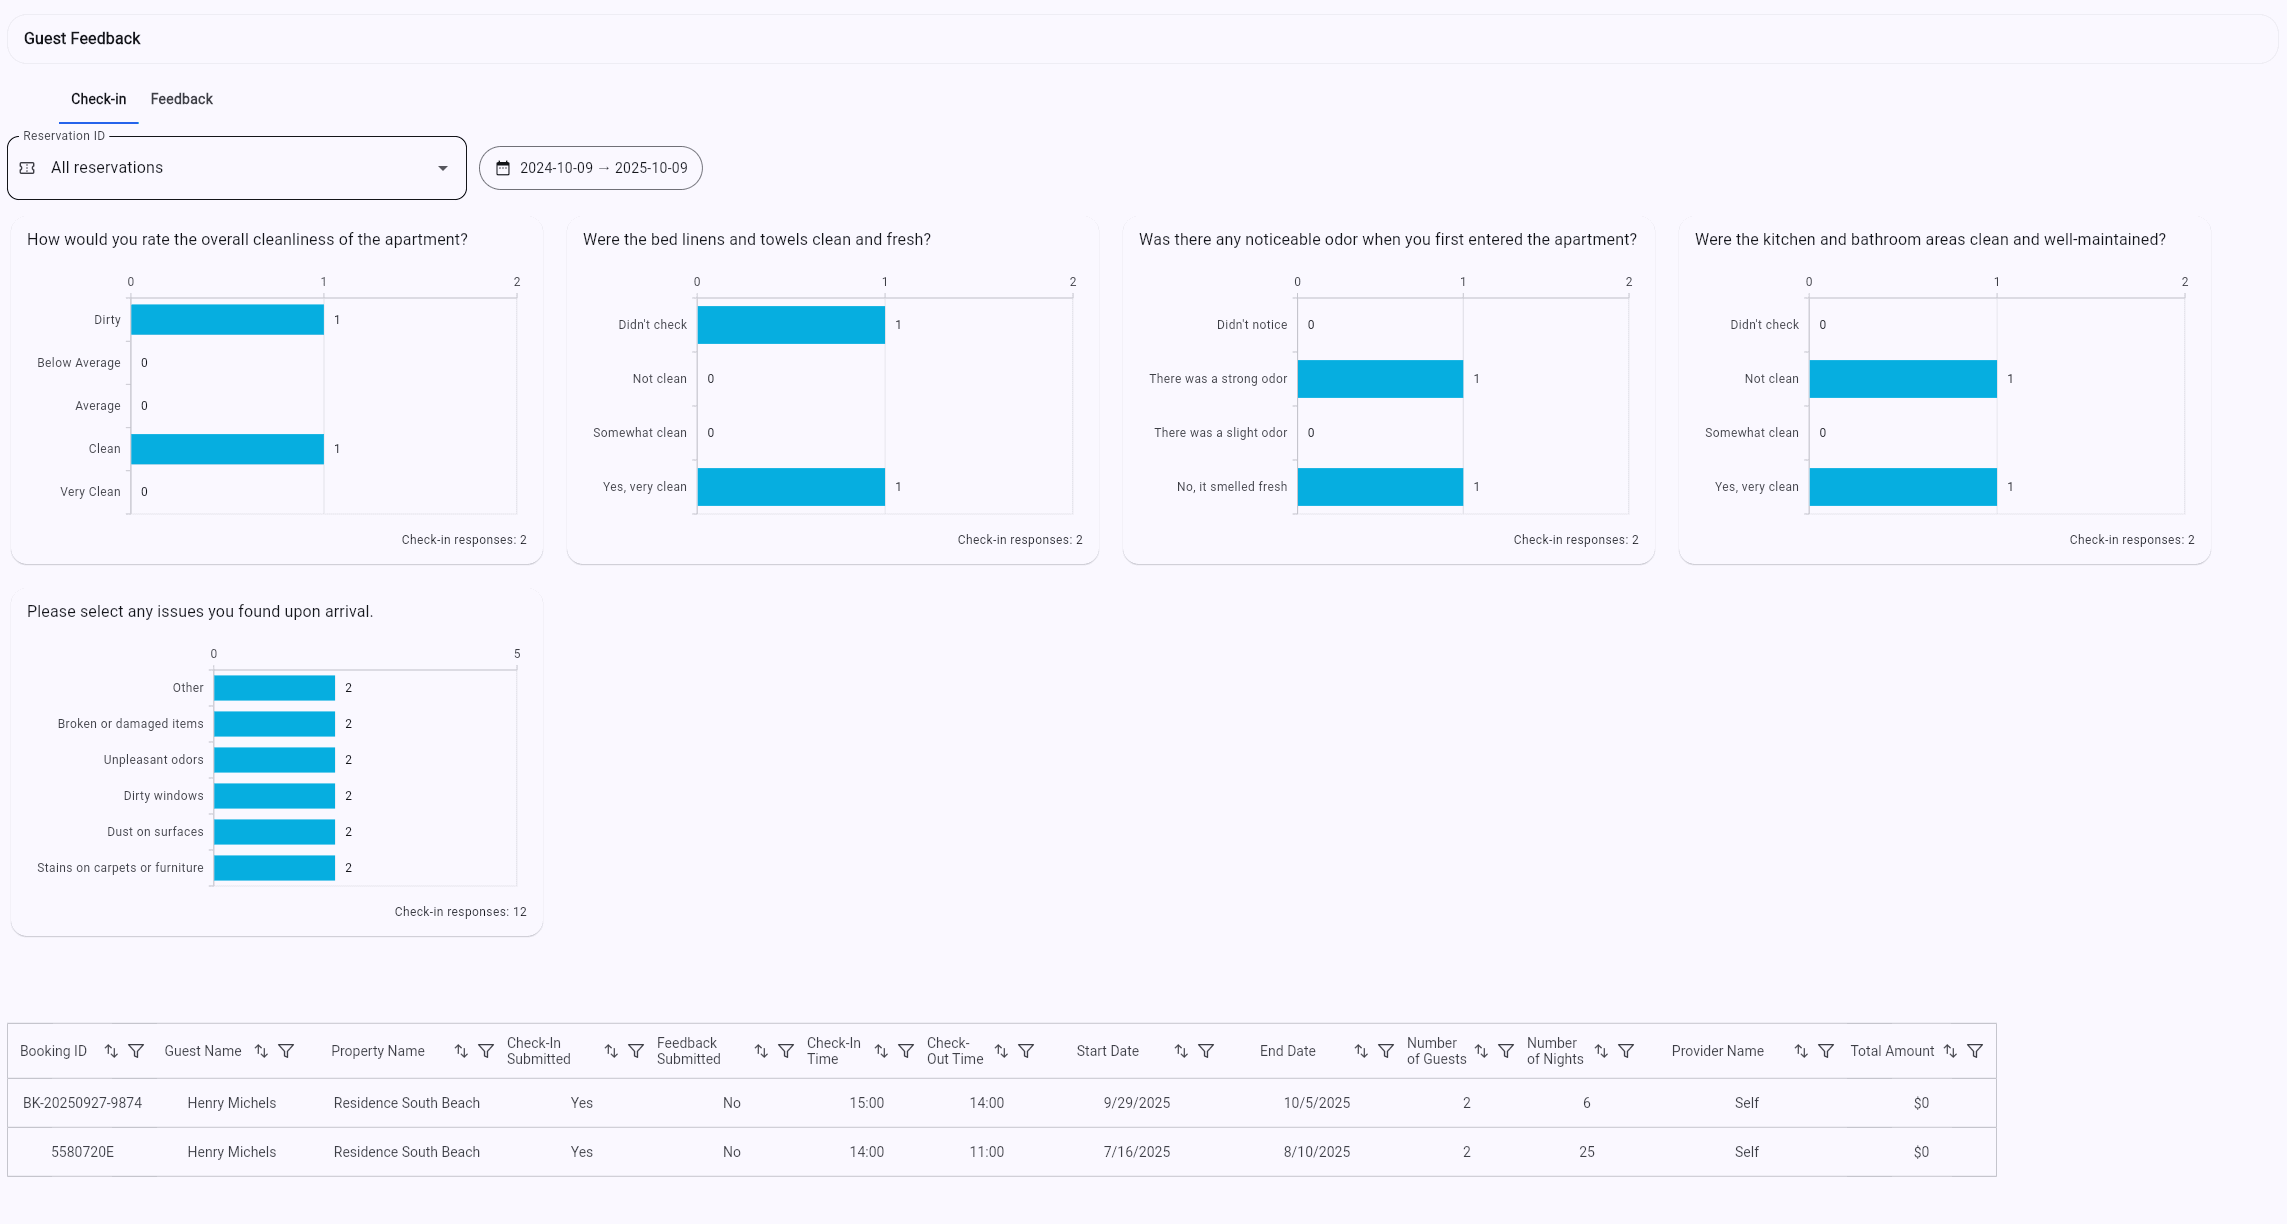
Task: Filter the Check-In Submitted column
Action: click(636, 1051)
